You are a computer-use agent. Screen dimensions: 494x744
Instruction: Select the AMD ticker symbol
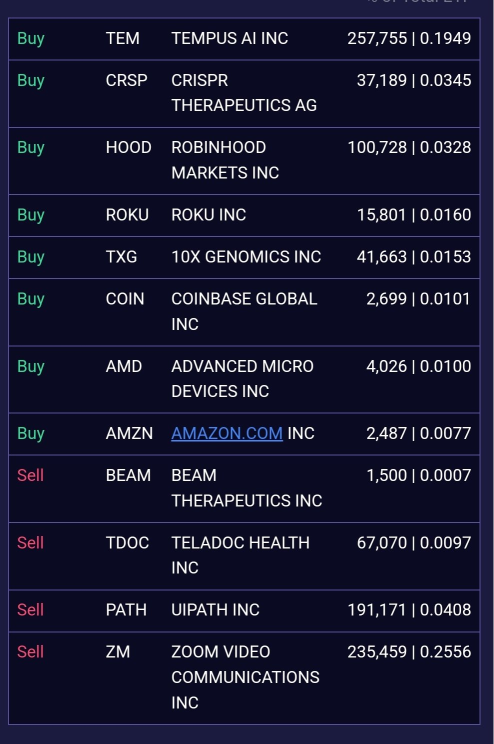pyautogui.click(x=124, y=366)
